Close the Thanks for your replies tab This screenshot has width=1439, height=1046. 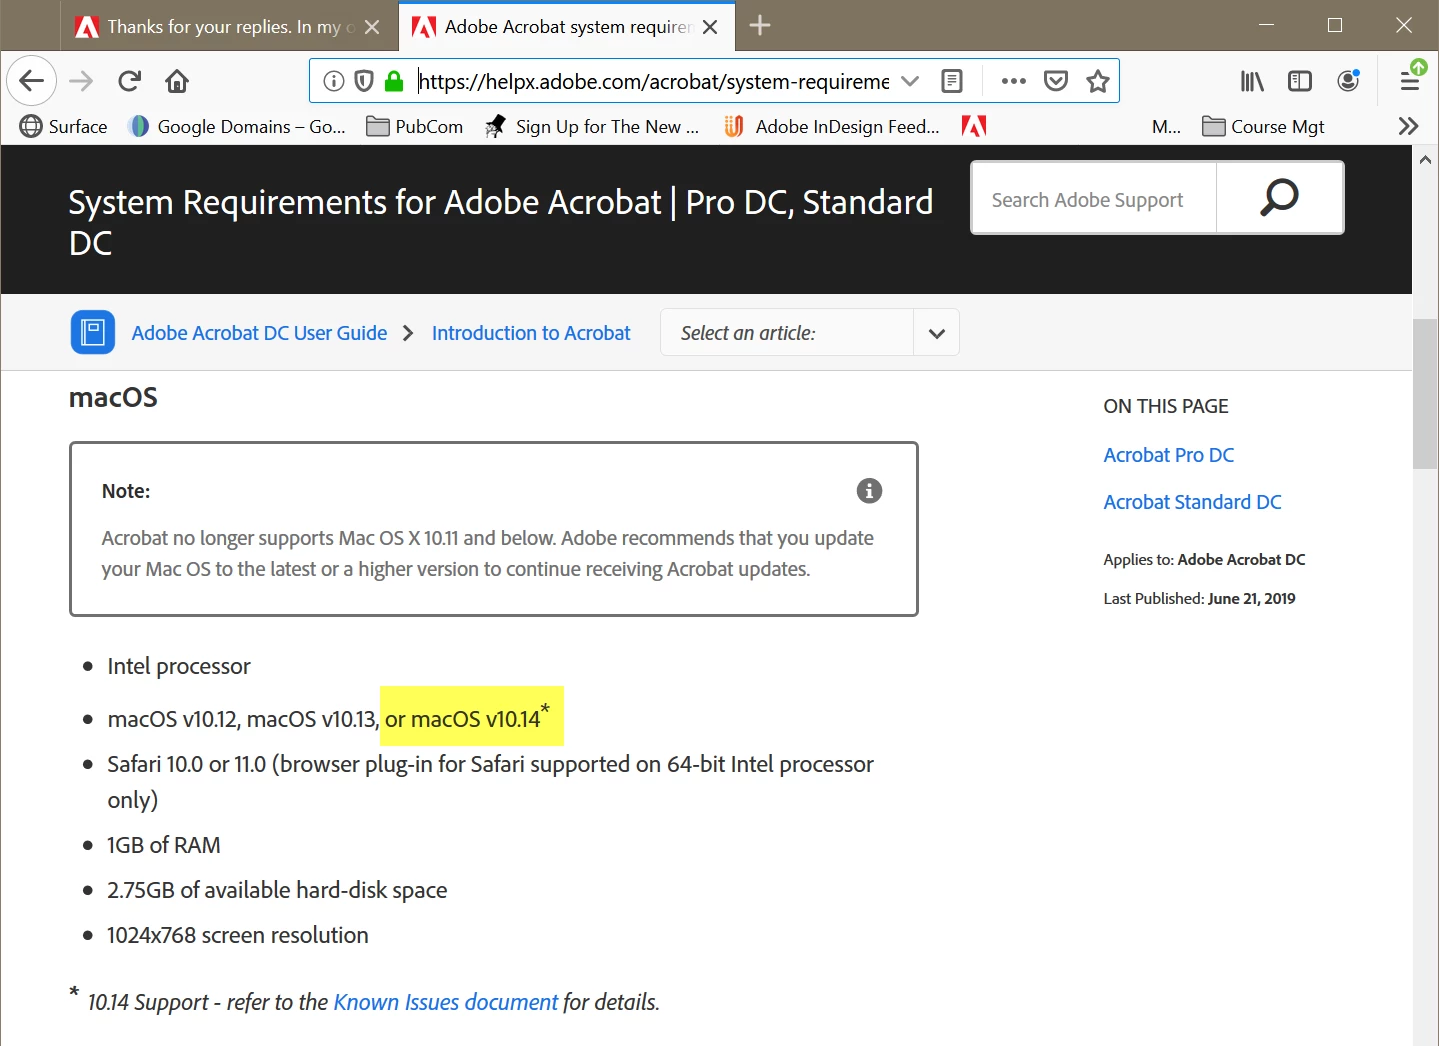[x=372, y=27]
